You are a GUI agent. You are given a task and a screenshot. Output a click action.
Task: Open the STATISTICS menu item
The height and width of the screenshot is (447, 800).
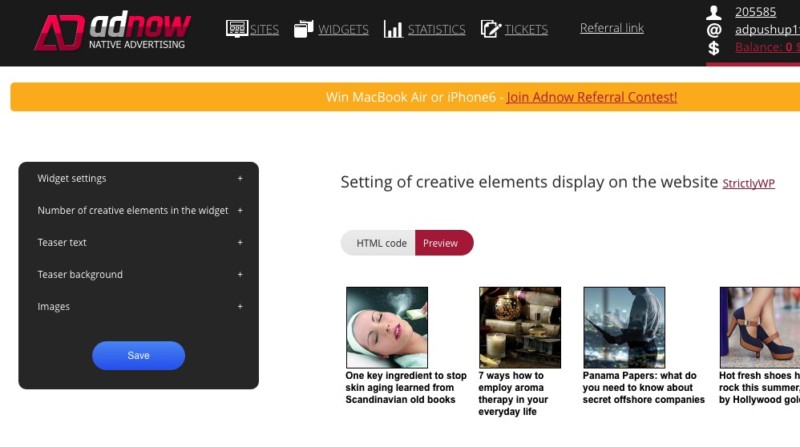point(436,30)
